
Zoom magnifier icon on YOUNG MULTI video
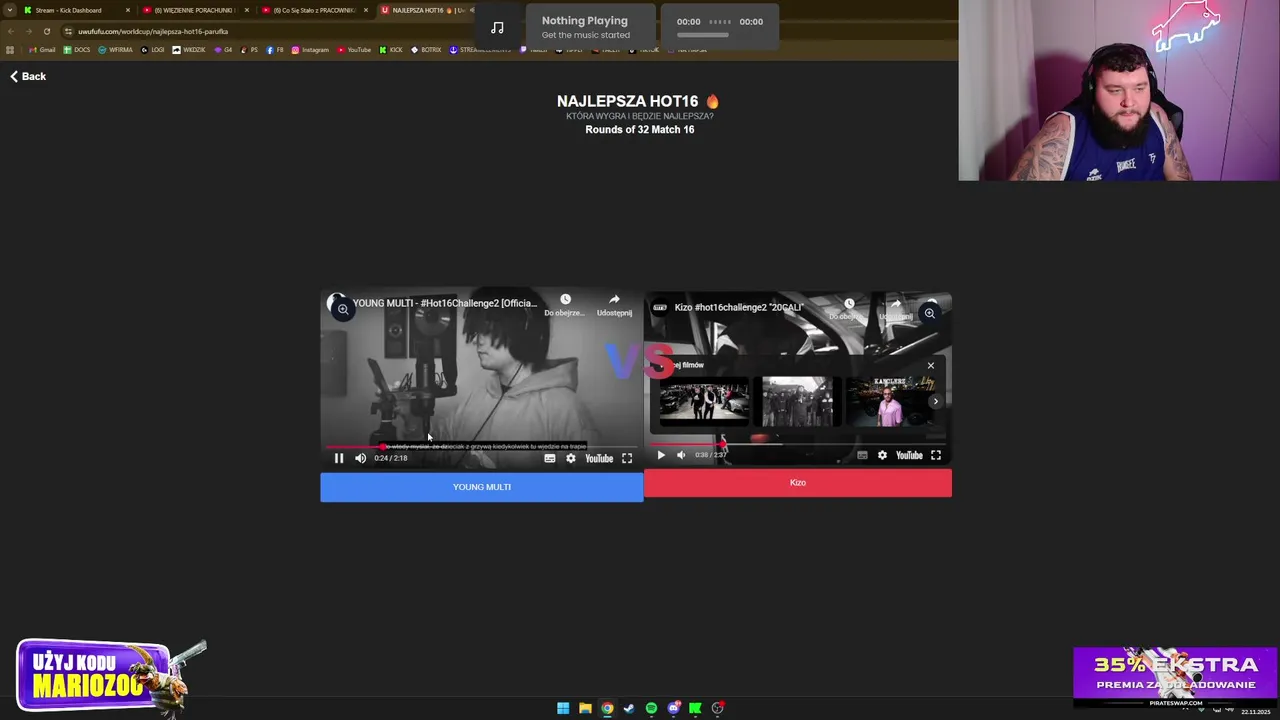[342, 309]
